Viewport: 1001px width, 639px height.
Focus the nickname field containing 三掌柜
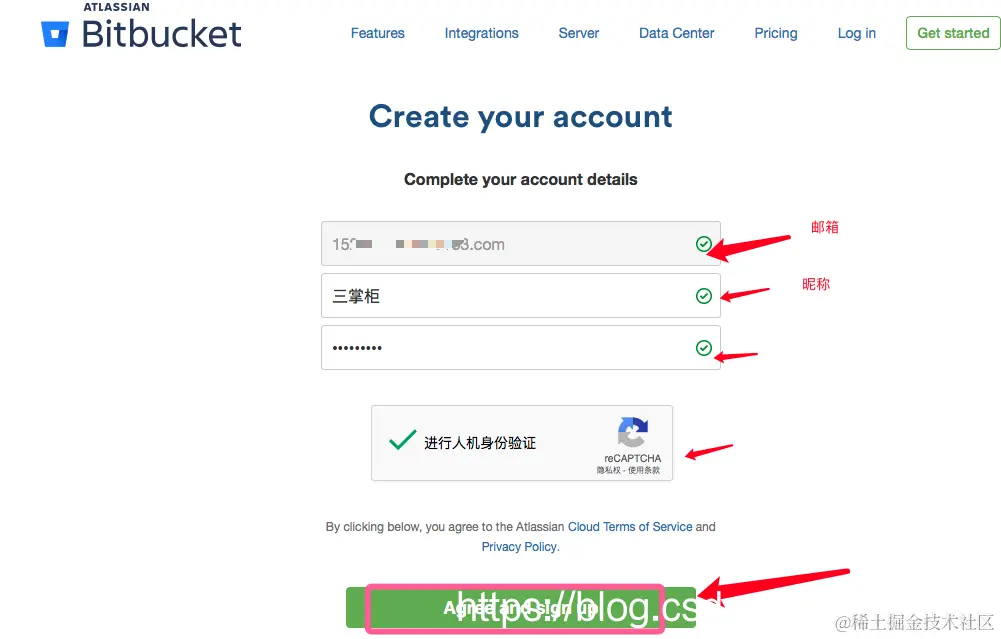[x=521, y=296]
